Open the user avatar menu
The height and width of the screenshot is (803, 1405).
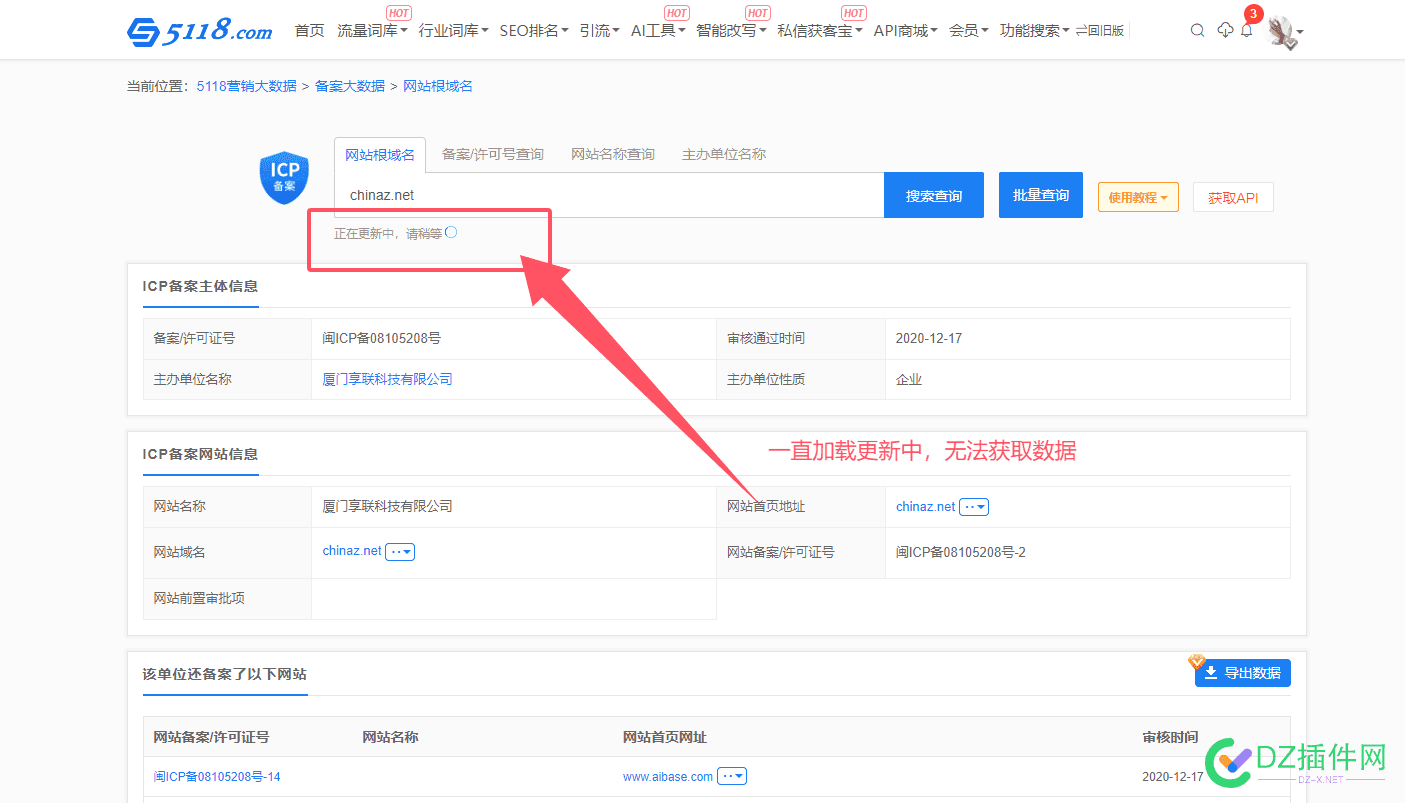1285,32
